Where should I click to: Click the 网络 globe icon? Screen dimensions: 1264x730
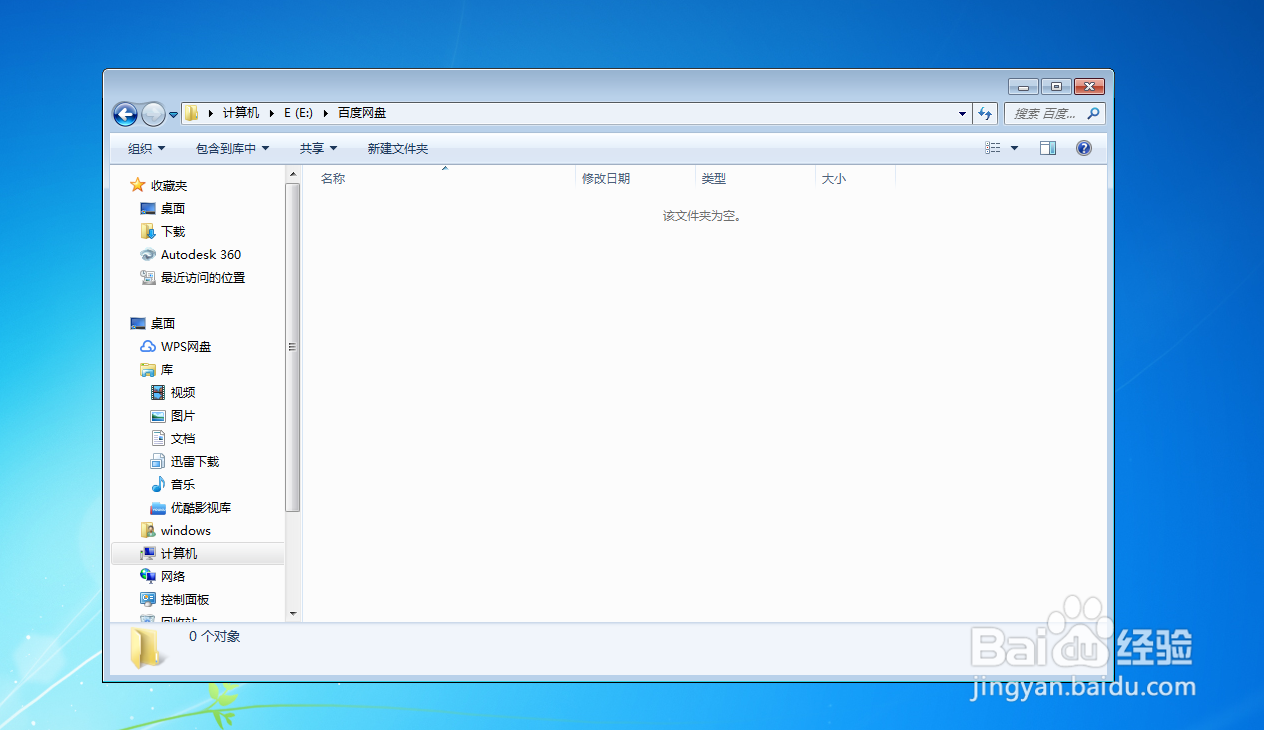pos(148,576)
